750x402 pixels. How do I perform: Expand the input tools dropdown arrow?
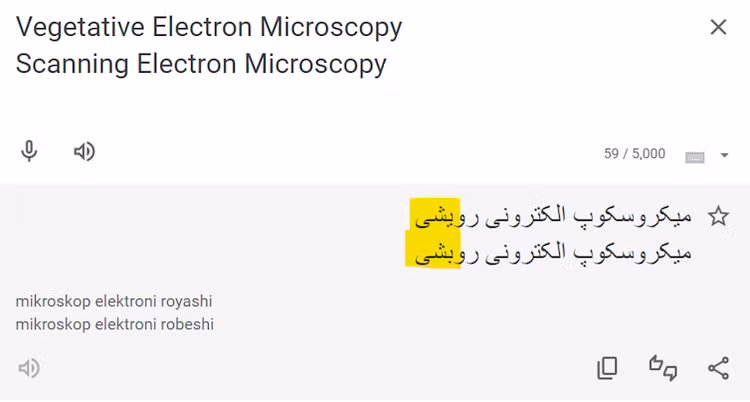724,155
